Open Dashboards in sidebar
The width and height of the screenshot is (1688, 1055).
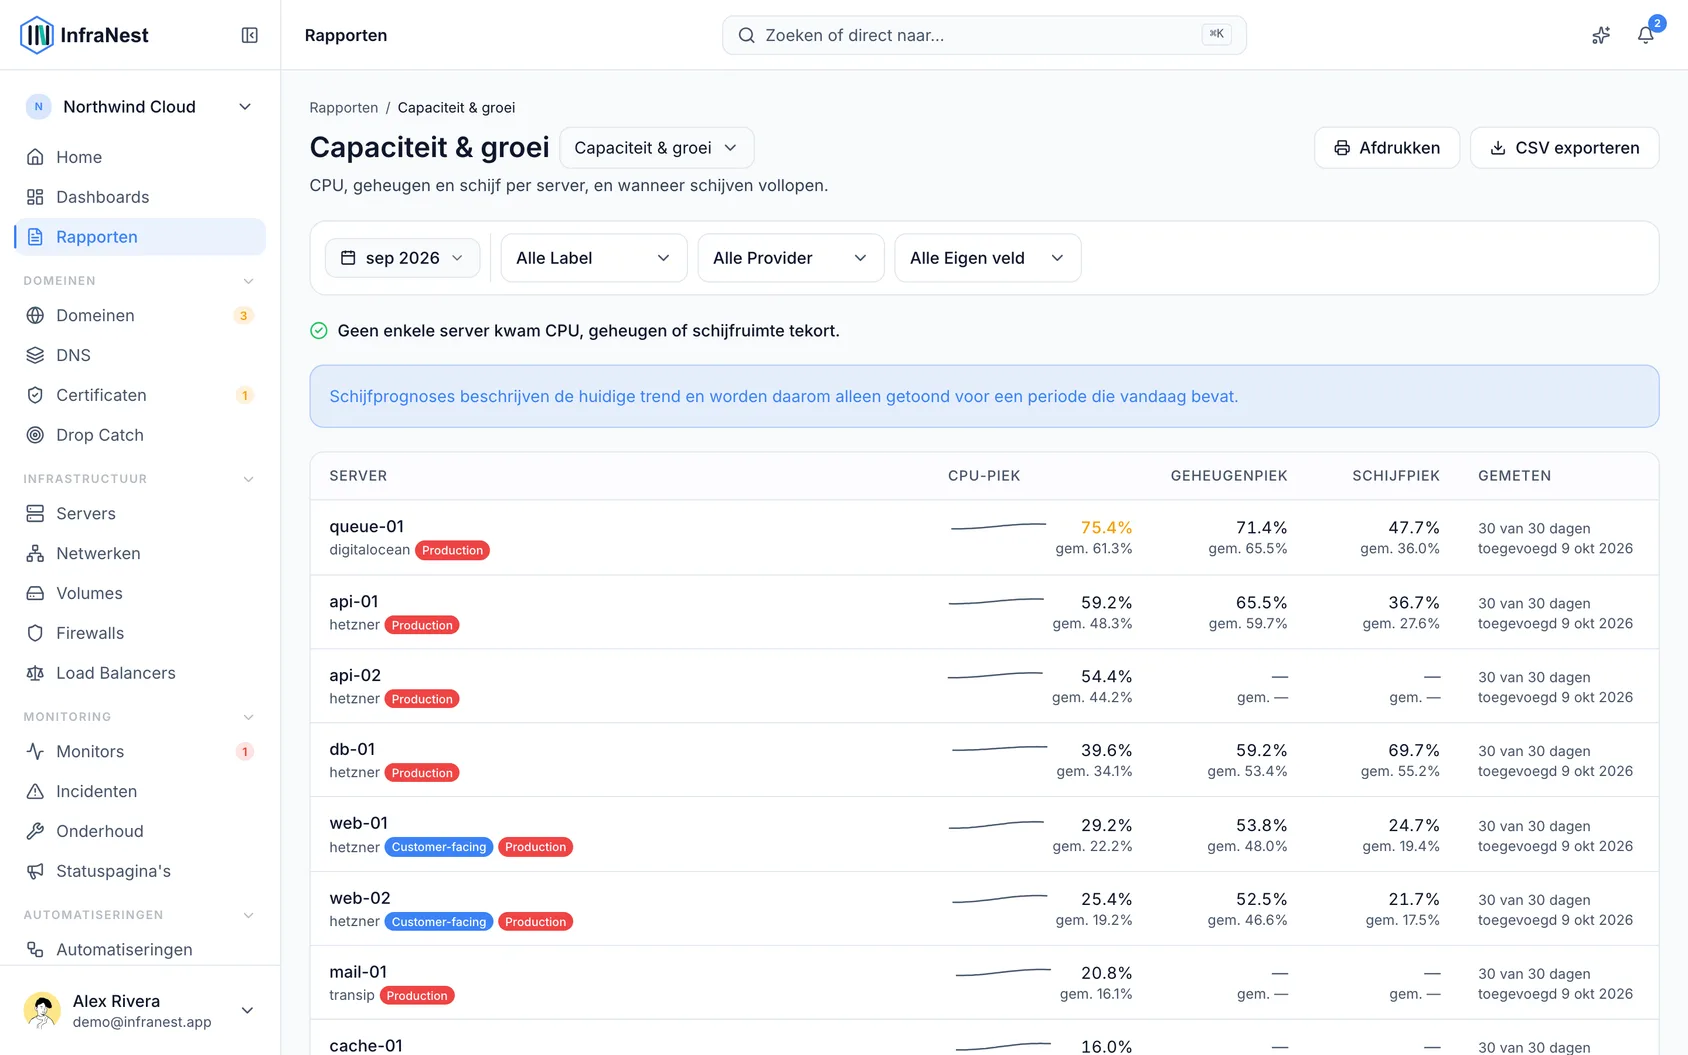[140, 197]
